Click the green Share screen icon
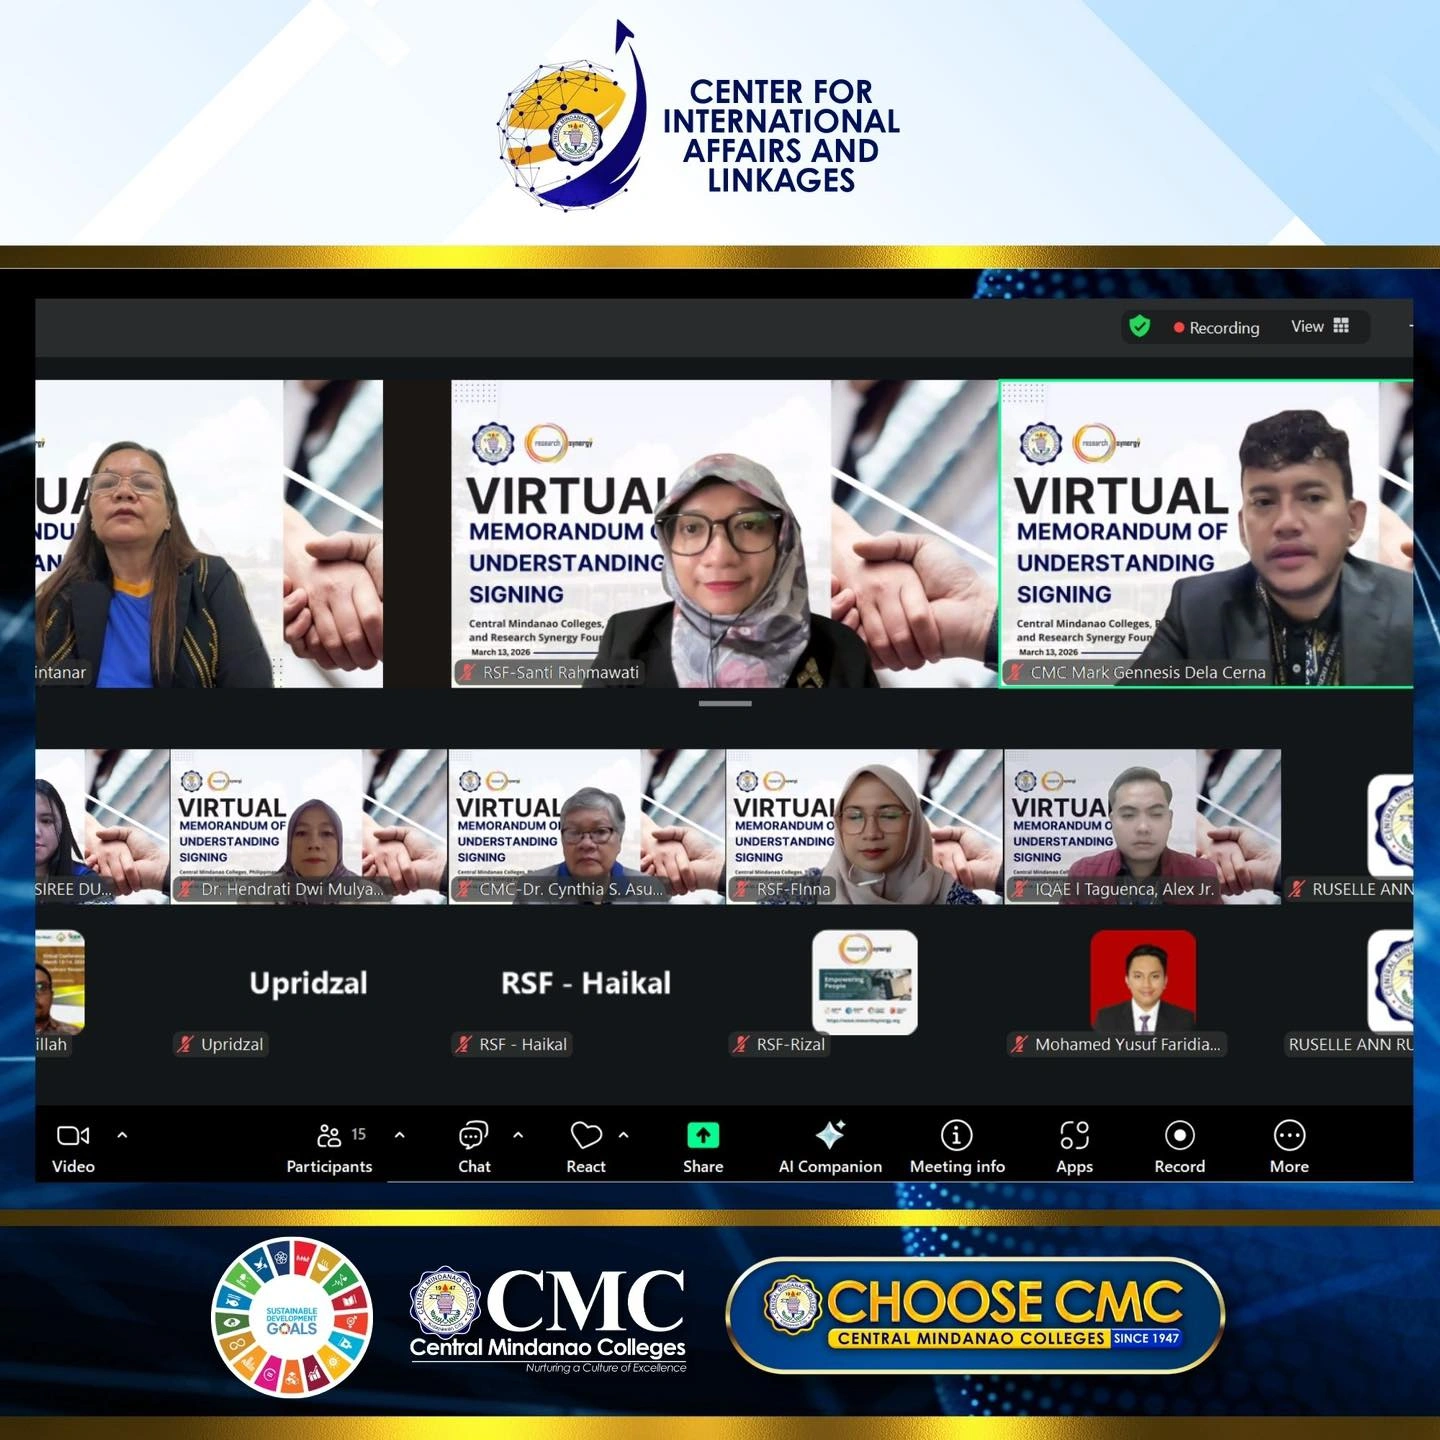This screenshot has width=1440, height=1440. point(703,1135)
